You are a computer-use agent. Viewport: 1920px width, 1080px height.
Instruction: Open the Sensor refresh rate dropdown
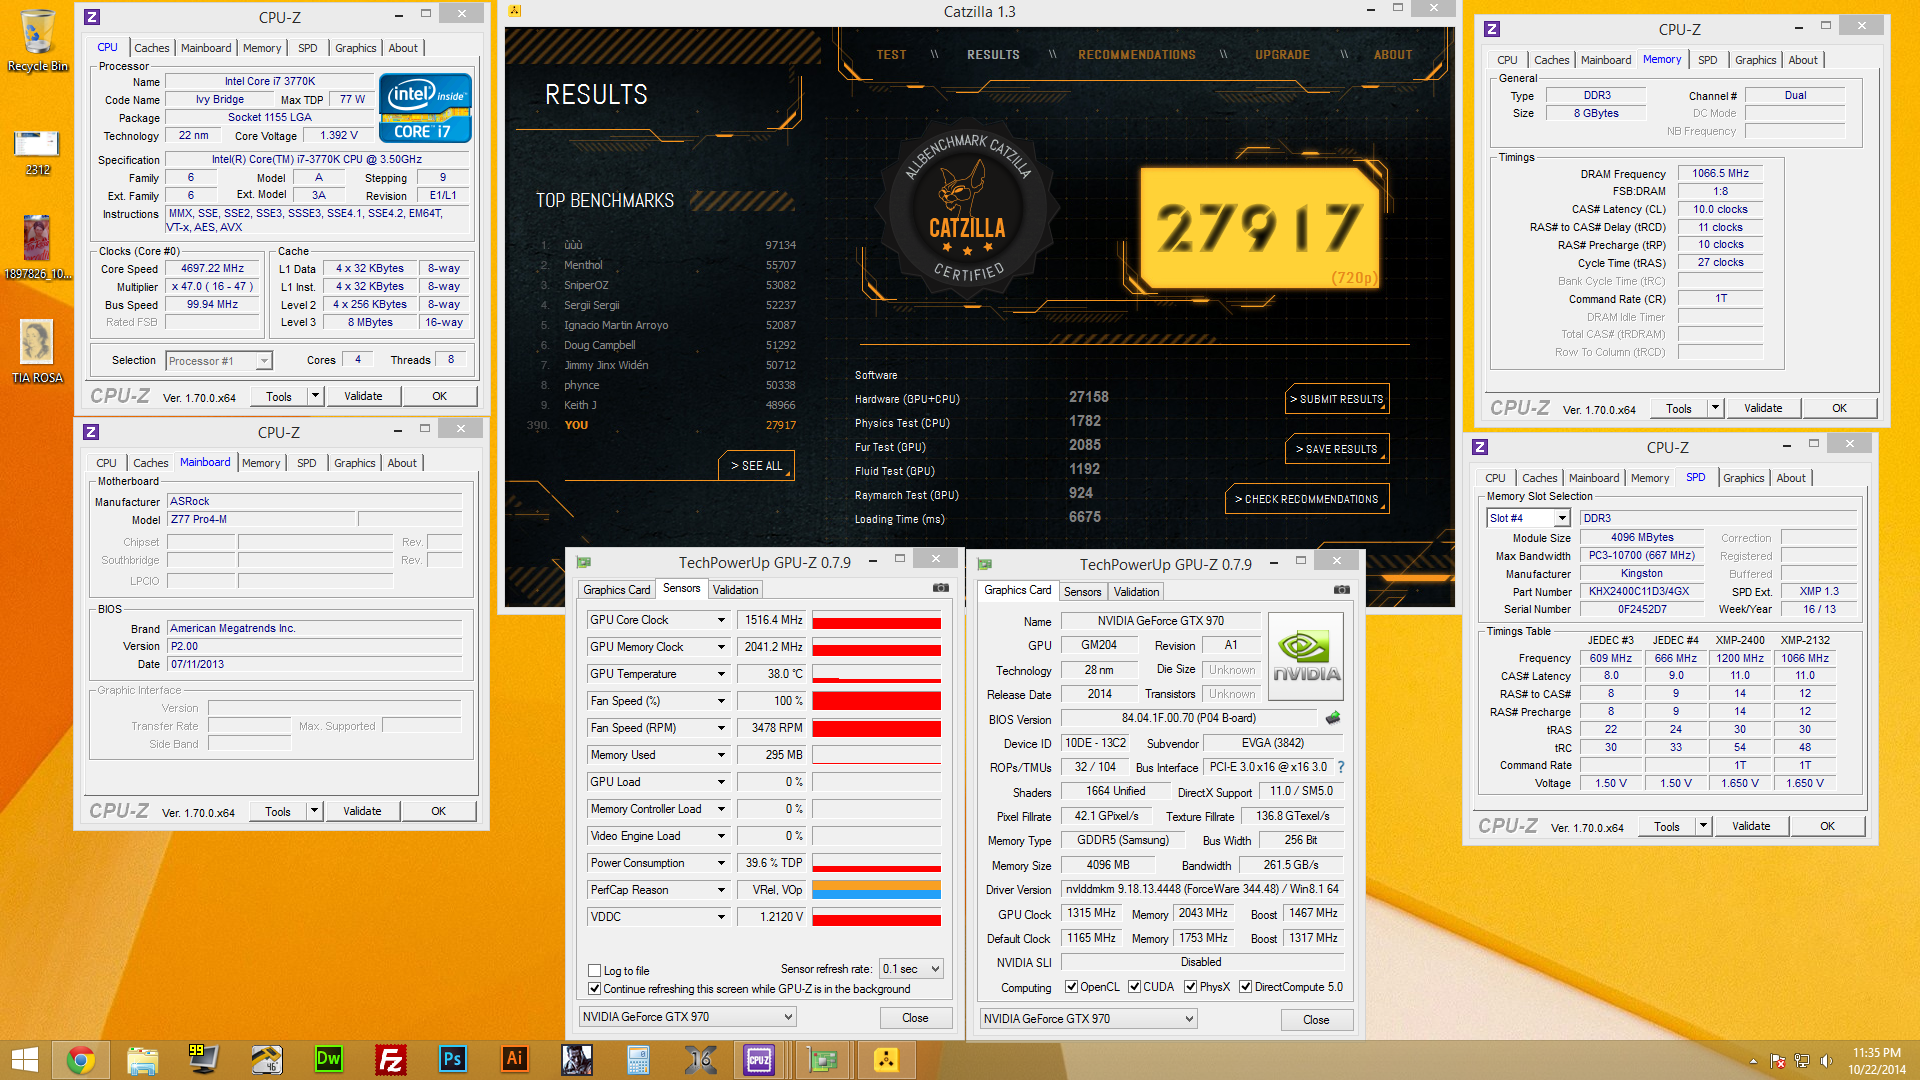pyautogui.click(x=911, y=968)
